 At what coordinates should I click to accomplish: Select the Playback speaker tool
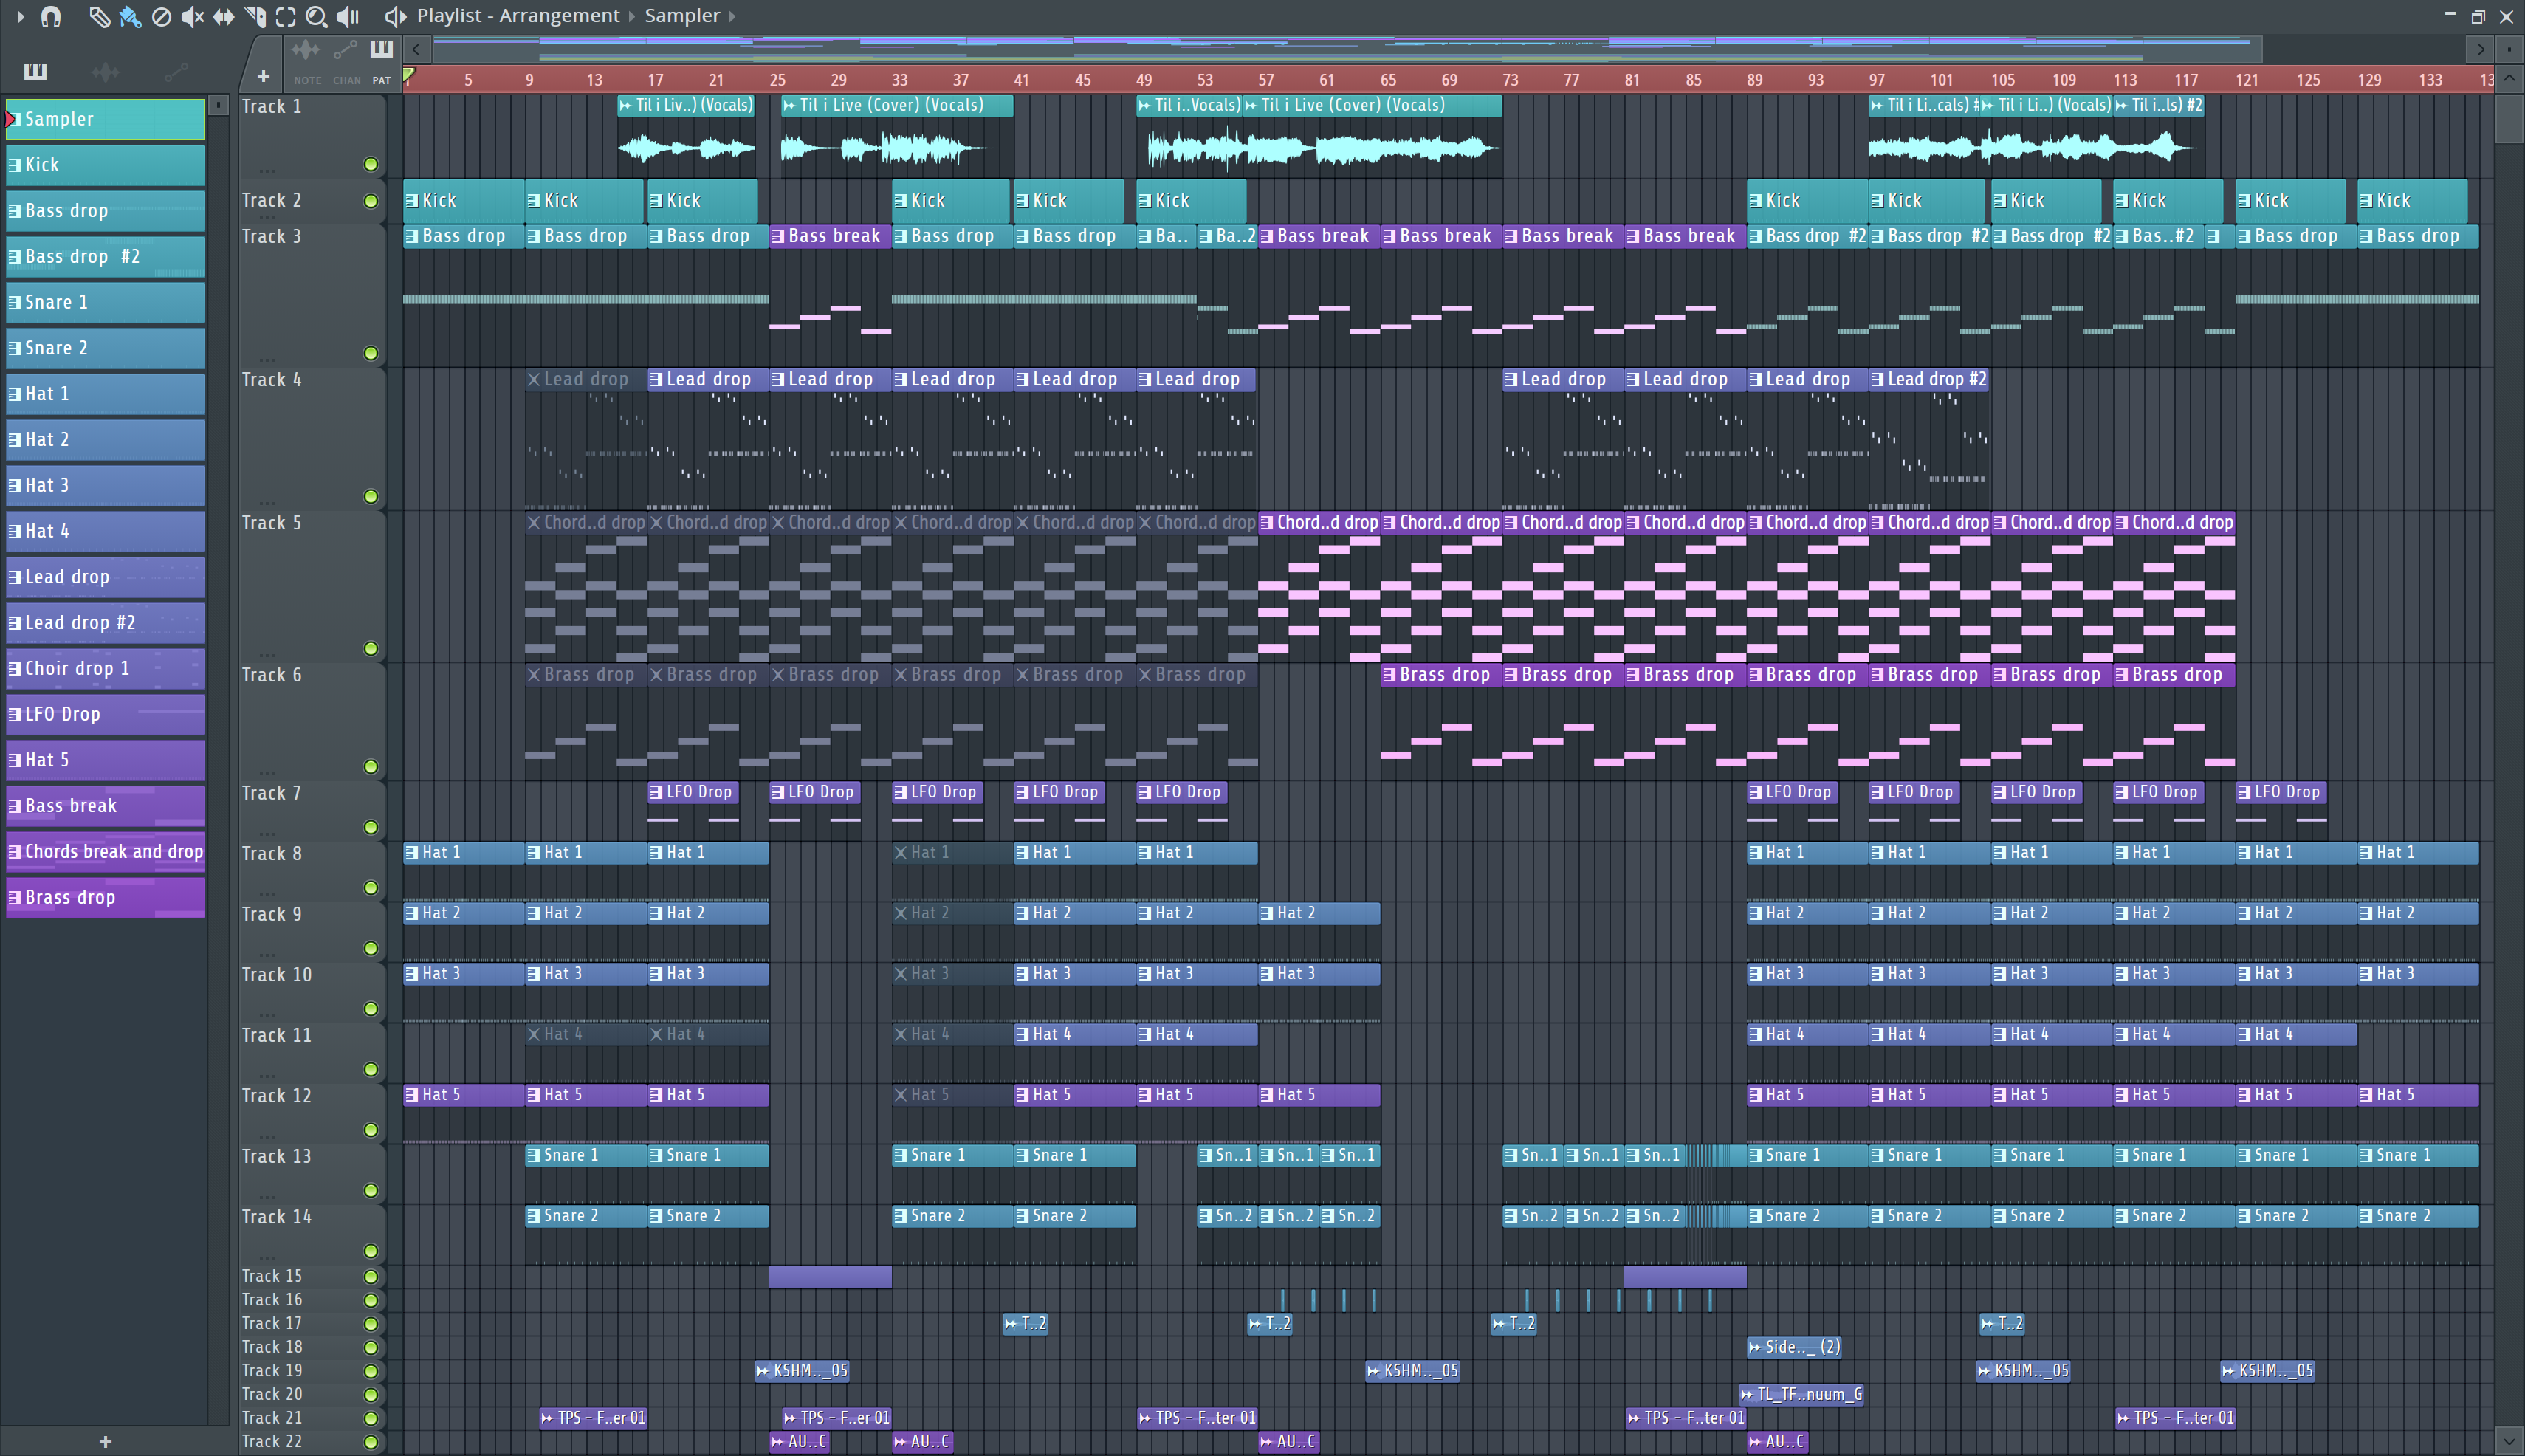(347, 16)
